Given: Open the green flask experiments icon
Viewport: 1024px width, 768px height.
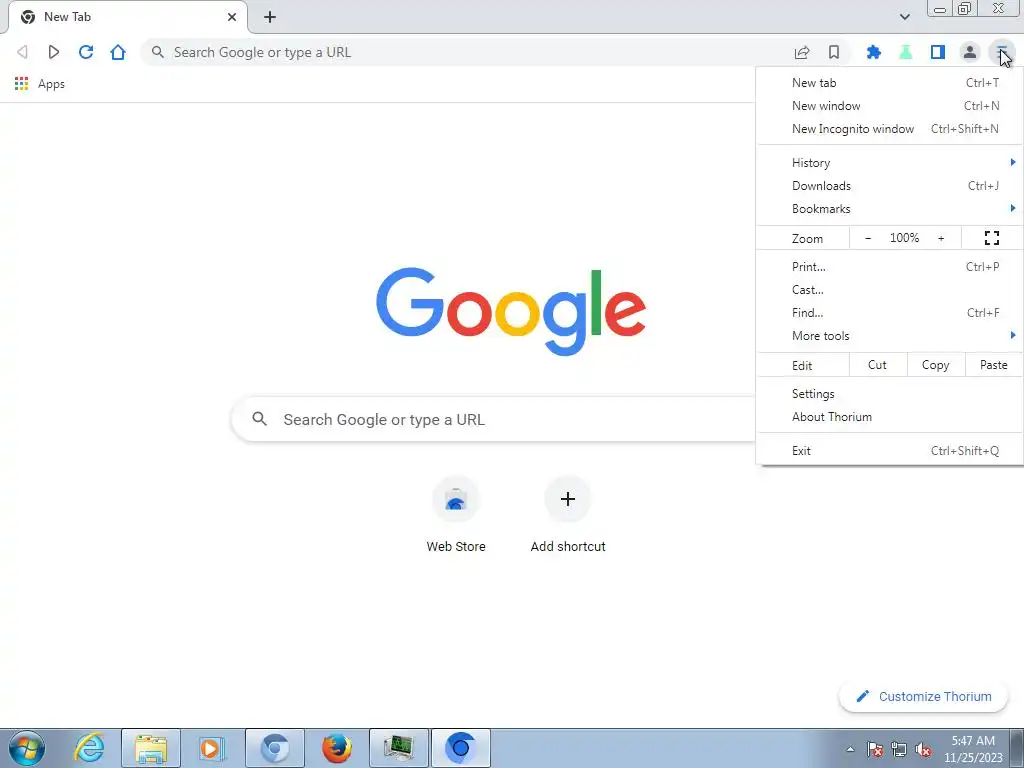Looking at the screenshot, I should [x=905, y=52].
